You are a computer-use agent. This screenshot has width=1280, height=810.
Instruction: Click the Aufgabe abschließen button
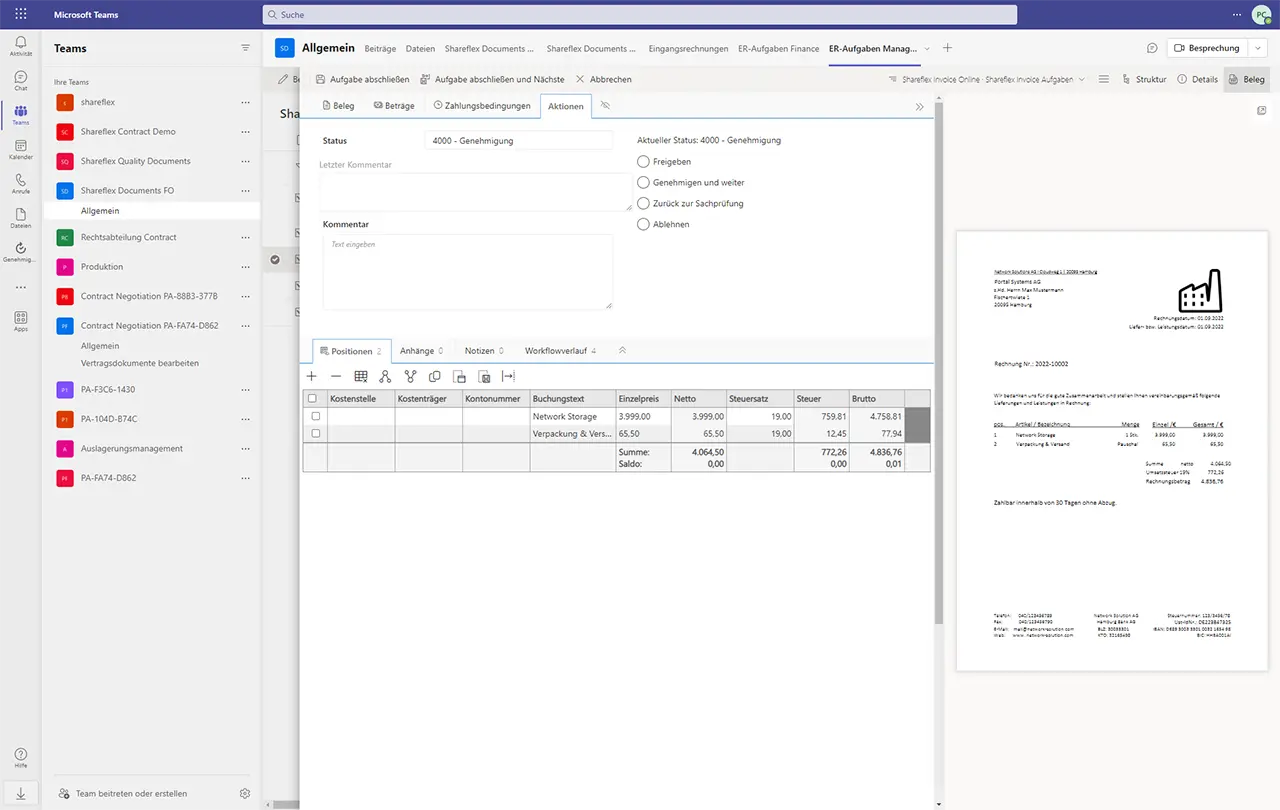tap(362, 79)
